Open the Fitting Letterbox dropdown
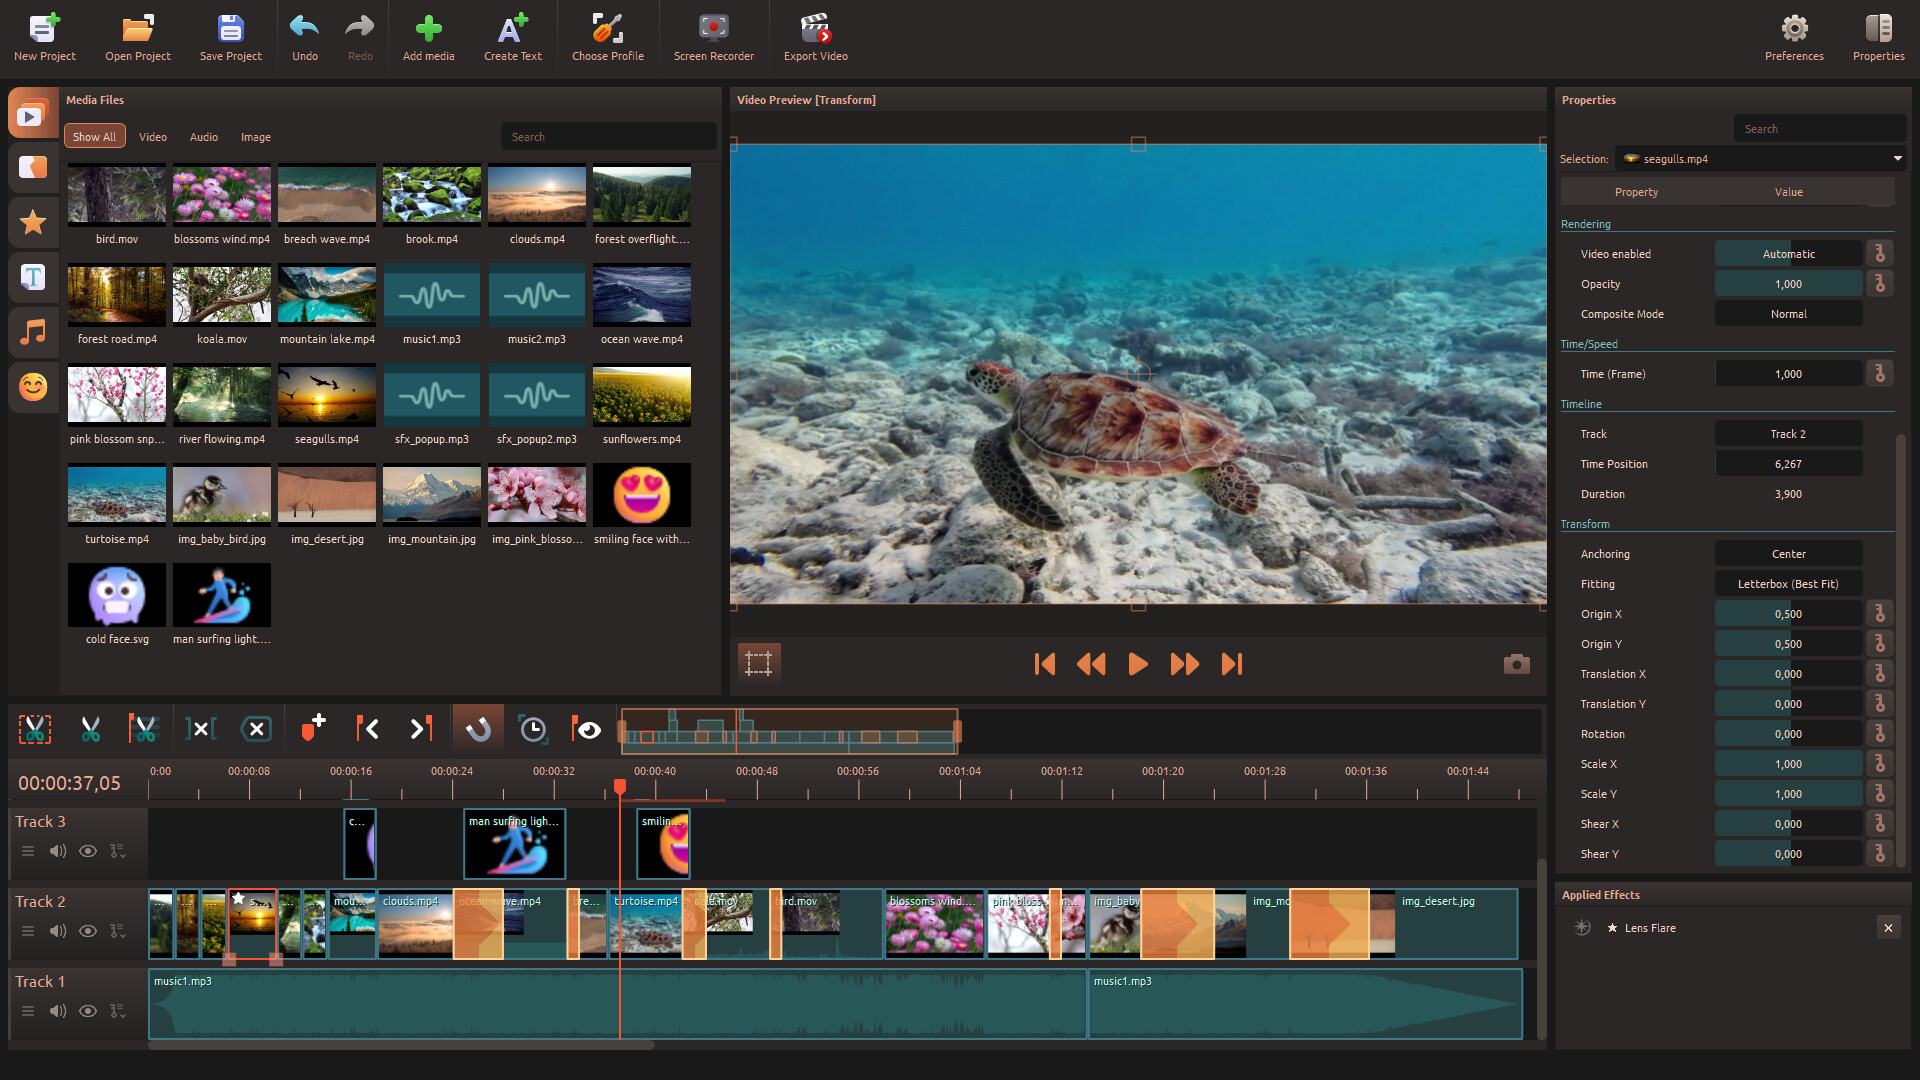Viewport: 1920px width, 1080px height. click(1788, 584)
